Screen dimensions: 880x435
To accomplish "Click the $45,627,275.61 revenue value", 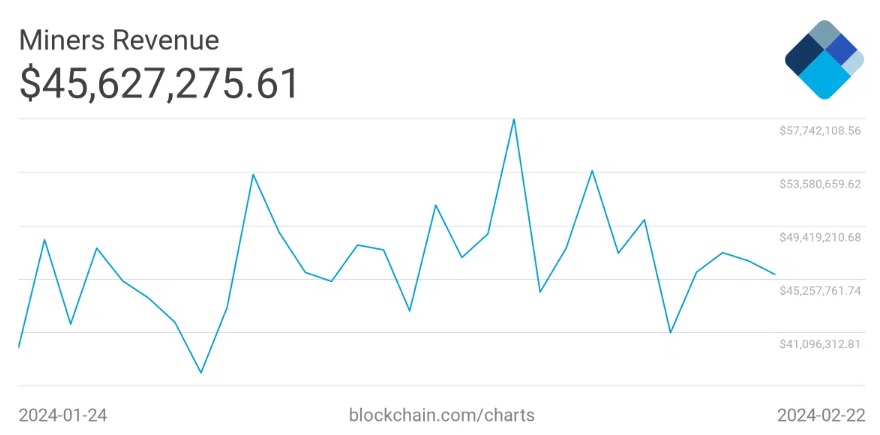I will pos(159,85).
